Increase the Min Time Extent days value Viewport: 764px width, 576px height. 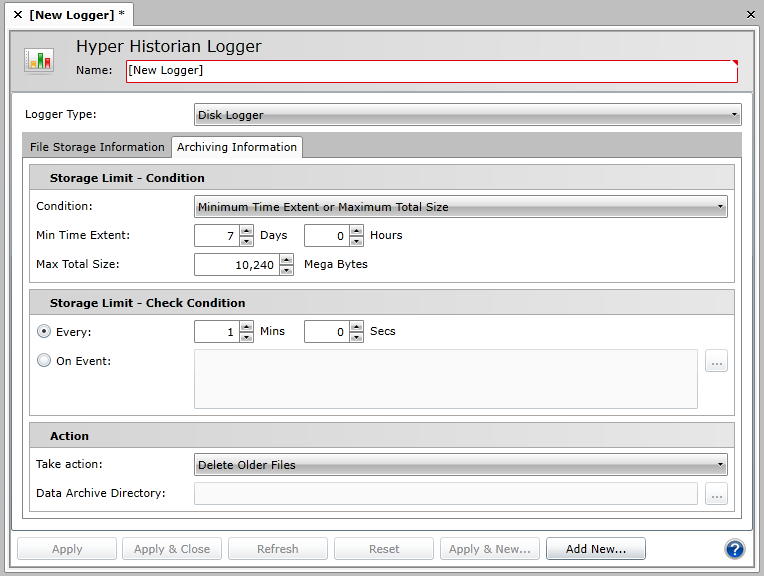(247, 230)
